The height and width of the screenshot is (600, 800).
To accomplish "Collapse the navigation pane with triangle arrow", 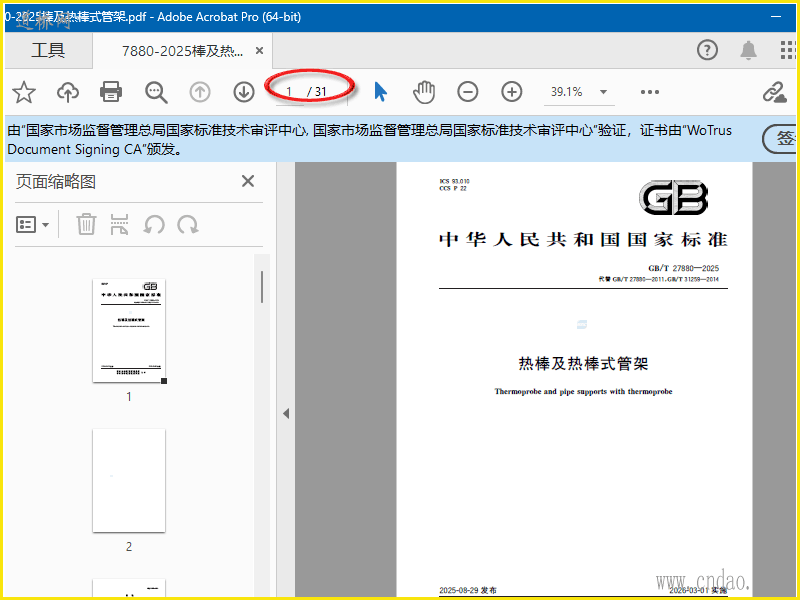I will point(286,413).
